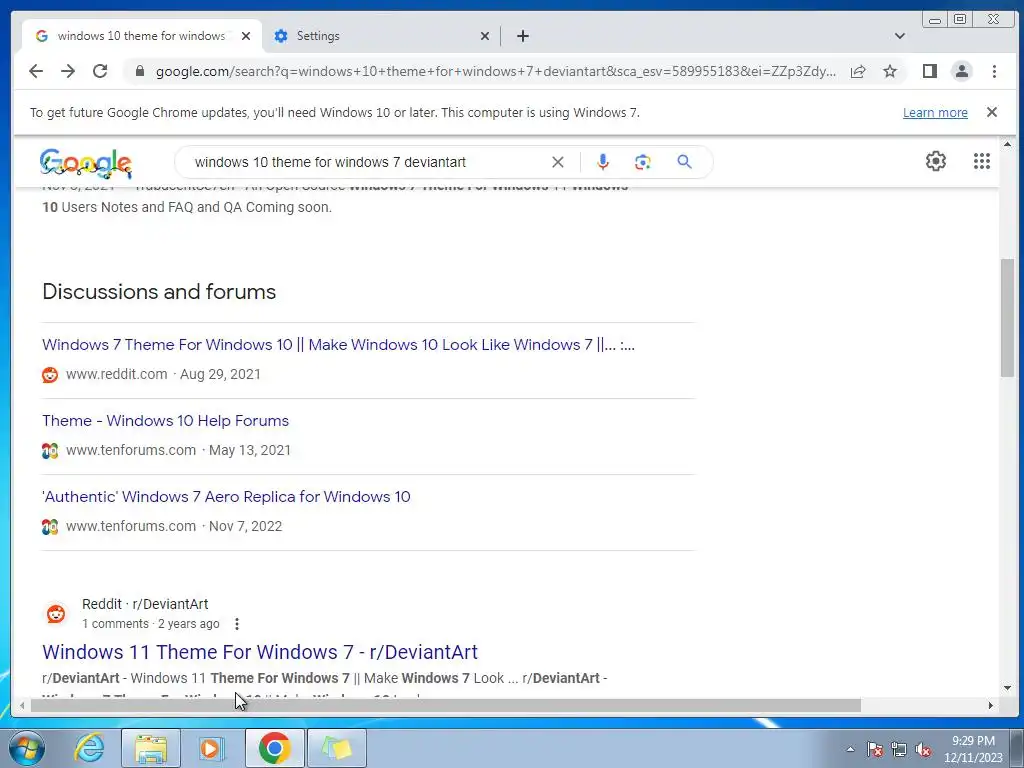Click the Discussions and forums heading
The image size is (1024, 768).
pos(159,291)
